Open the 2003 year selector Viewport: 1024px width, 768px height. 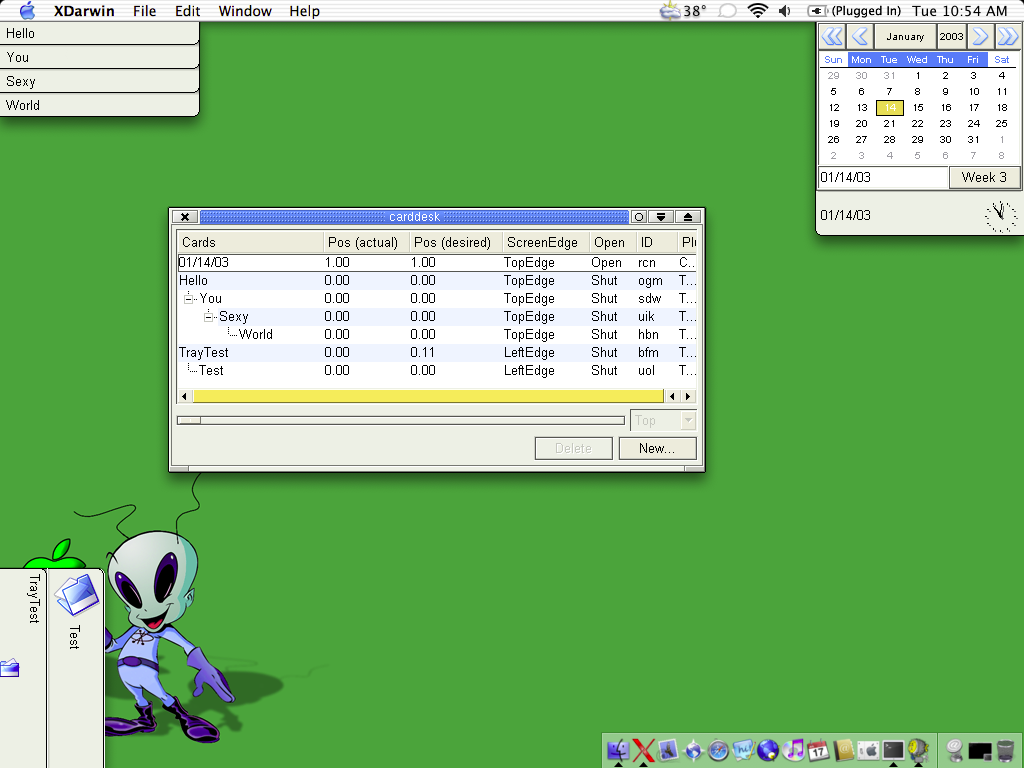tap(952, 37)
